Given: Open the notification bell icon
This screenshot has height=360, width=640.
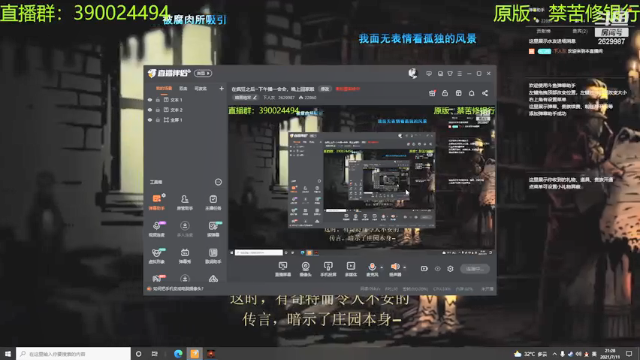Looking at the screenshot, I should point(471,93).
